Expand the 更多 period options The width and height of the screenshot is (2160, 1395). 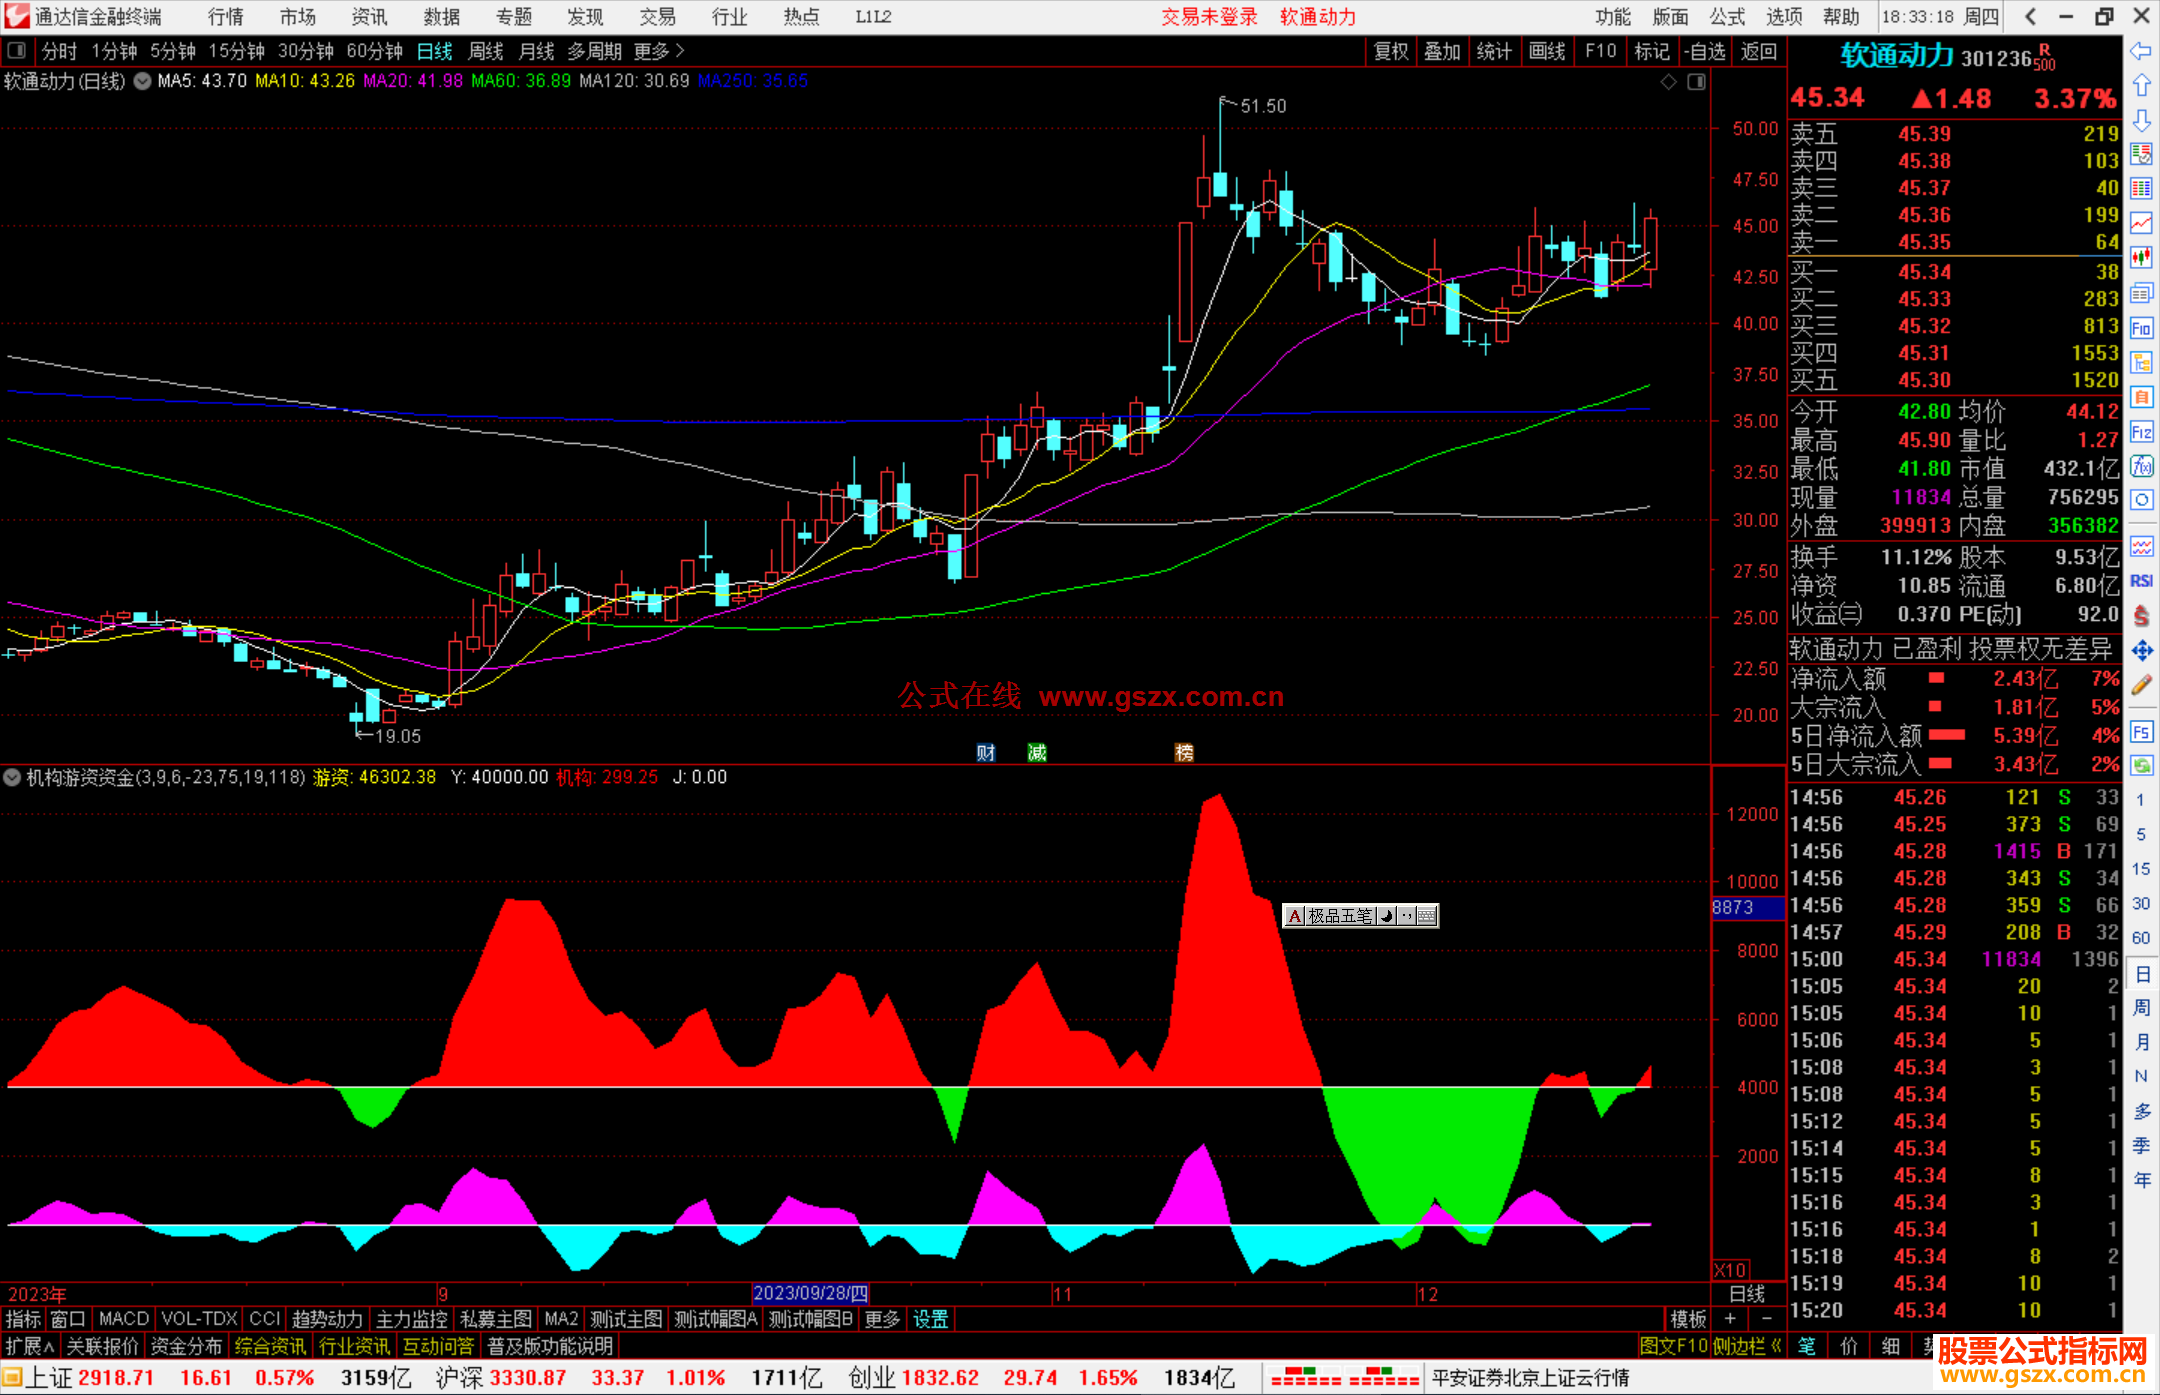659,51
